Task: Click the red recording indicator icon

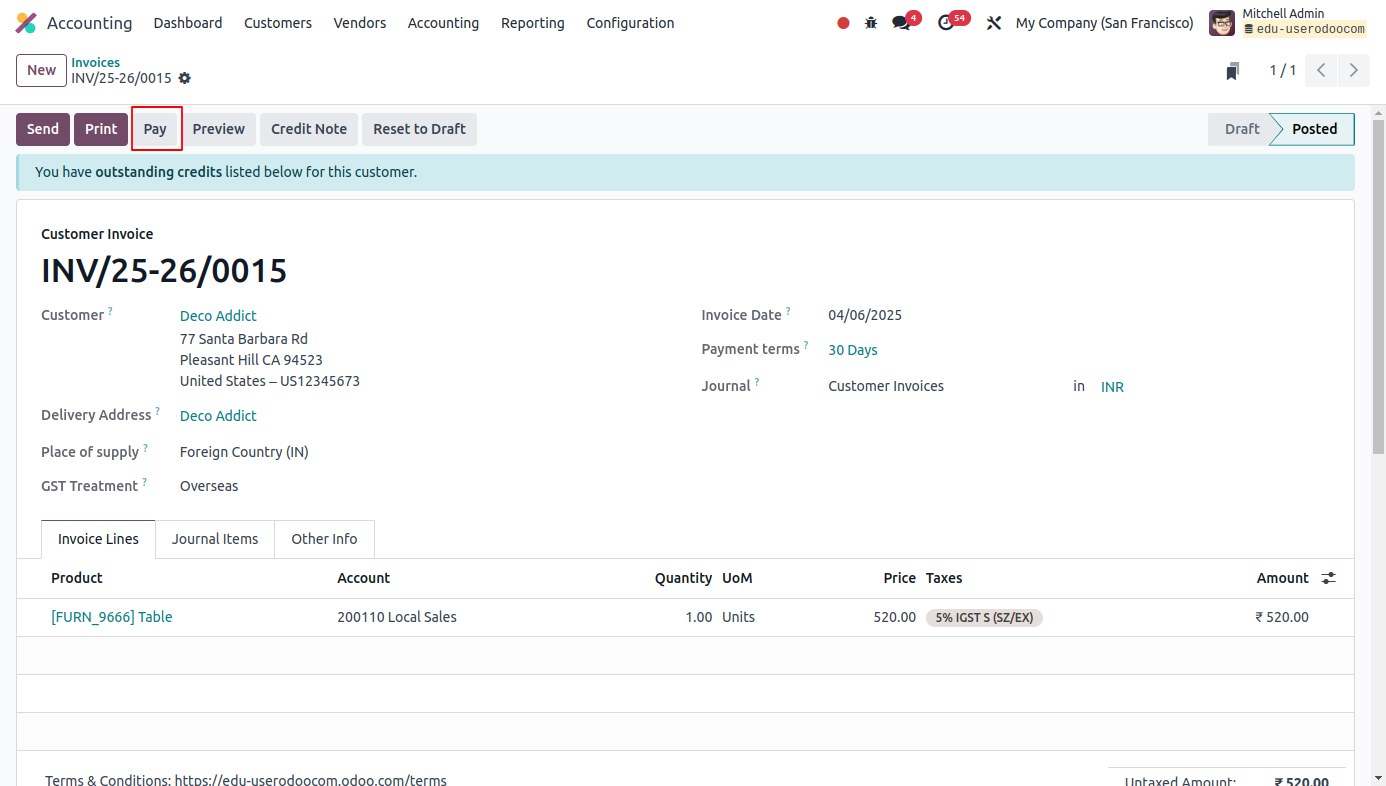Action: (x=843, y=23)
